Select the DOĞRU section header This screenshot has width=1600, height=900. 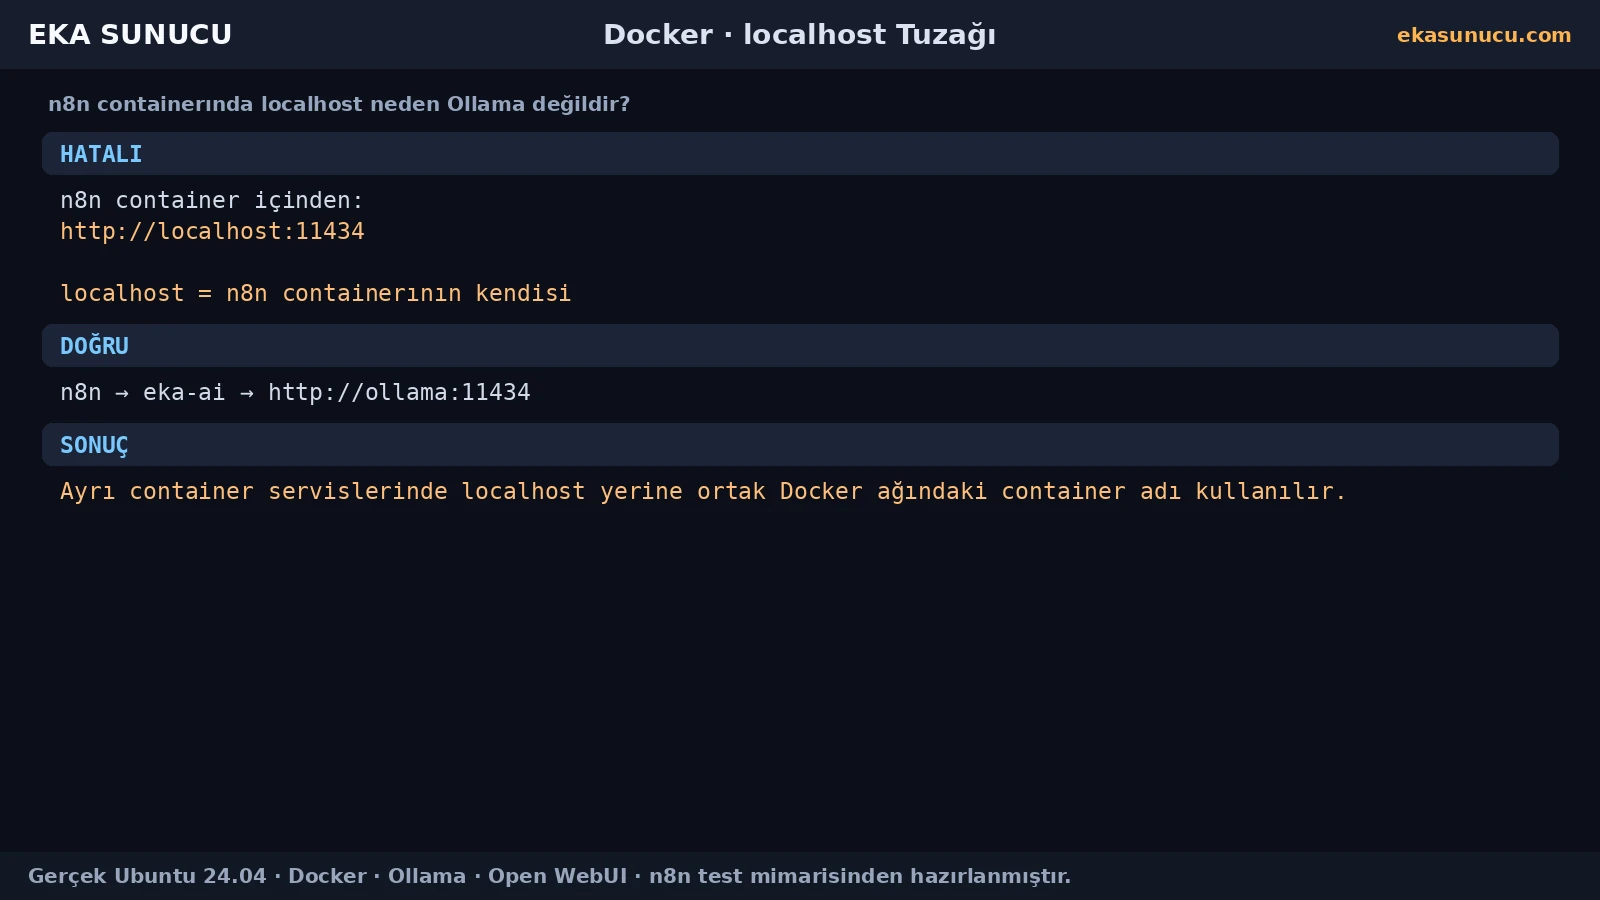[x=800, y=345]
